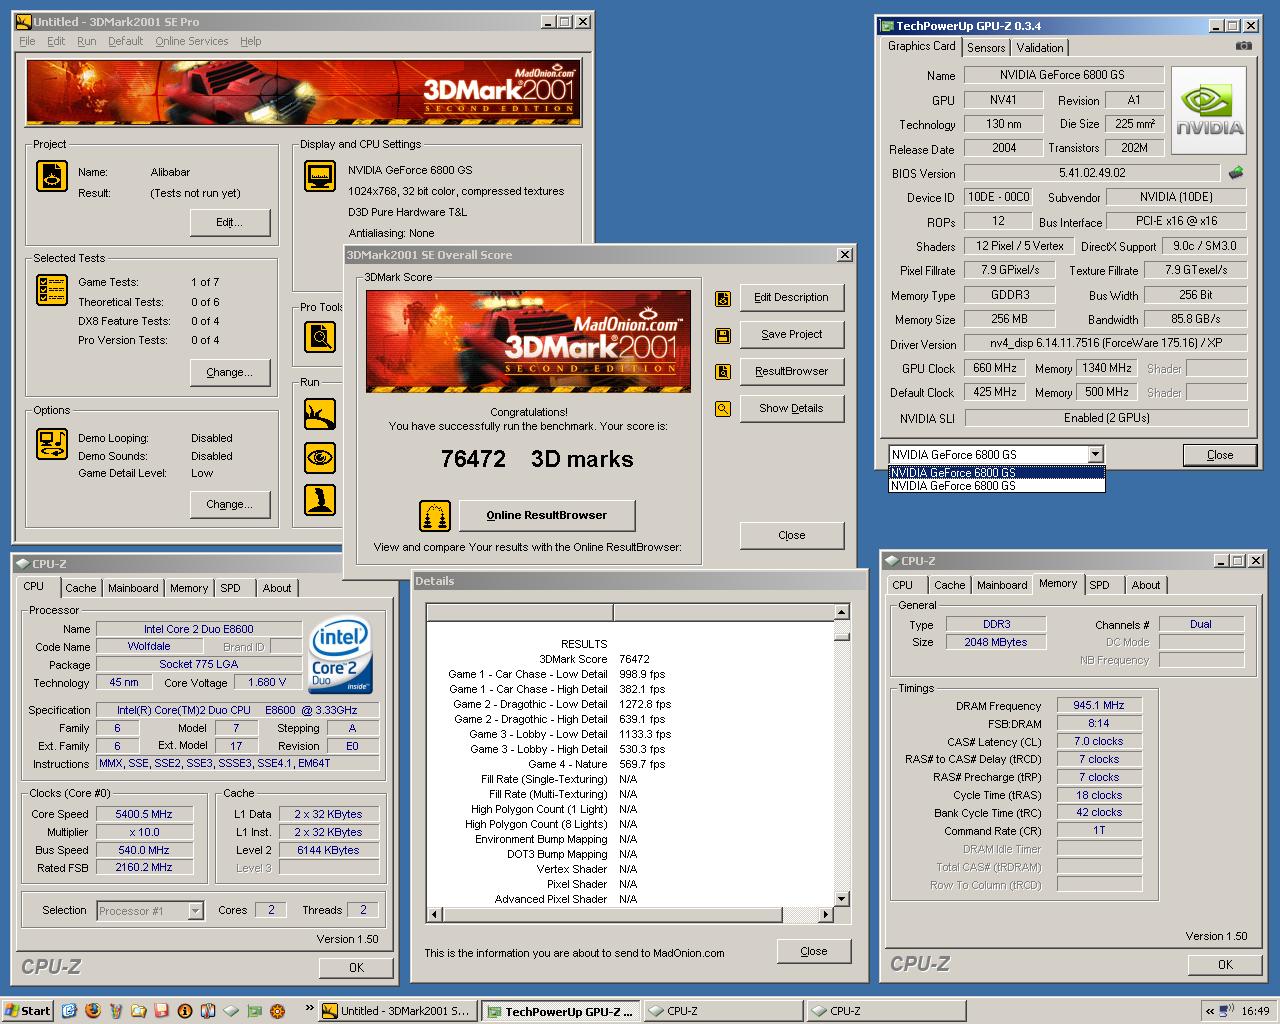Click the GPU-Z Name field value
The width and height of the screenshot is (1280, 1024).
1063,75
